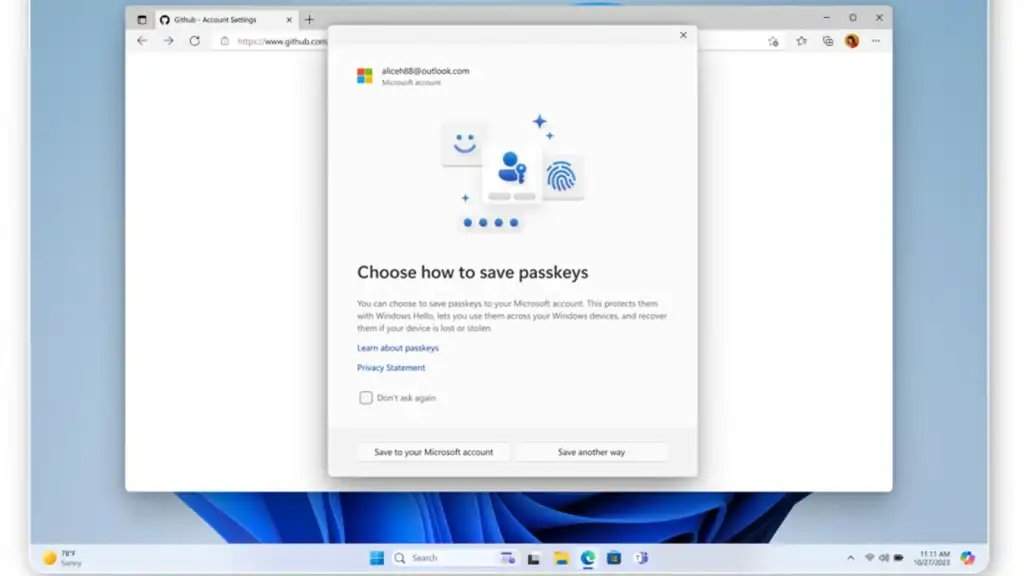Click the Microsoft account logo
The image size is (1024, 576).
364,76
